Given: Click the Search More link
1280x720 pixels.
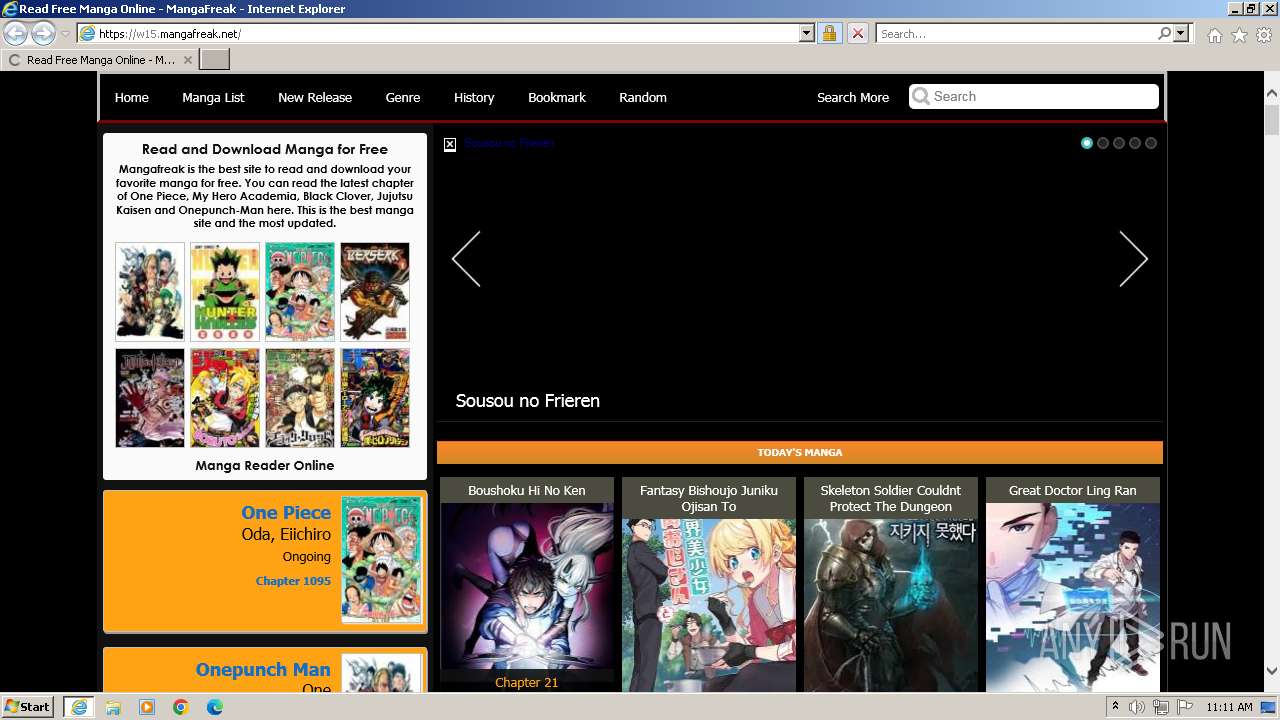Looking at the screenshot, I should (x=853, y=97).
